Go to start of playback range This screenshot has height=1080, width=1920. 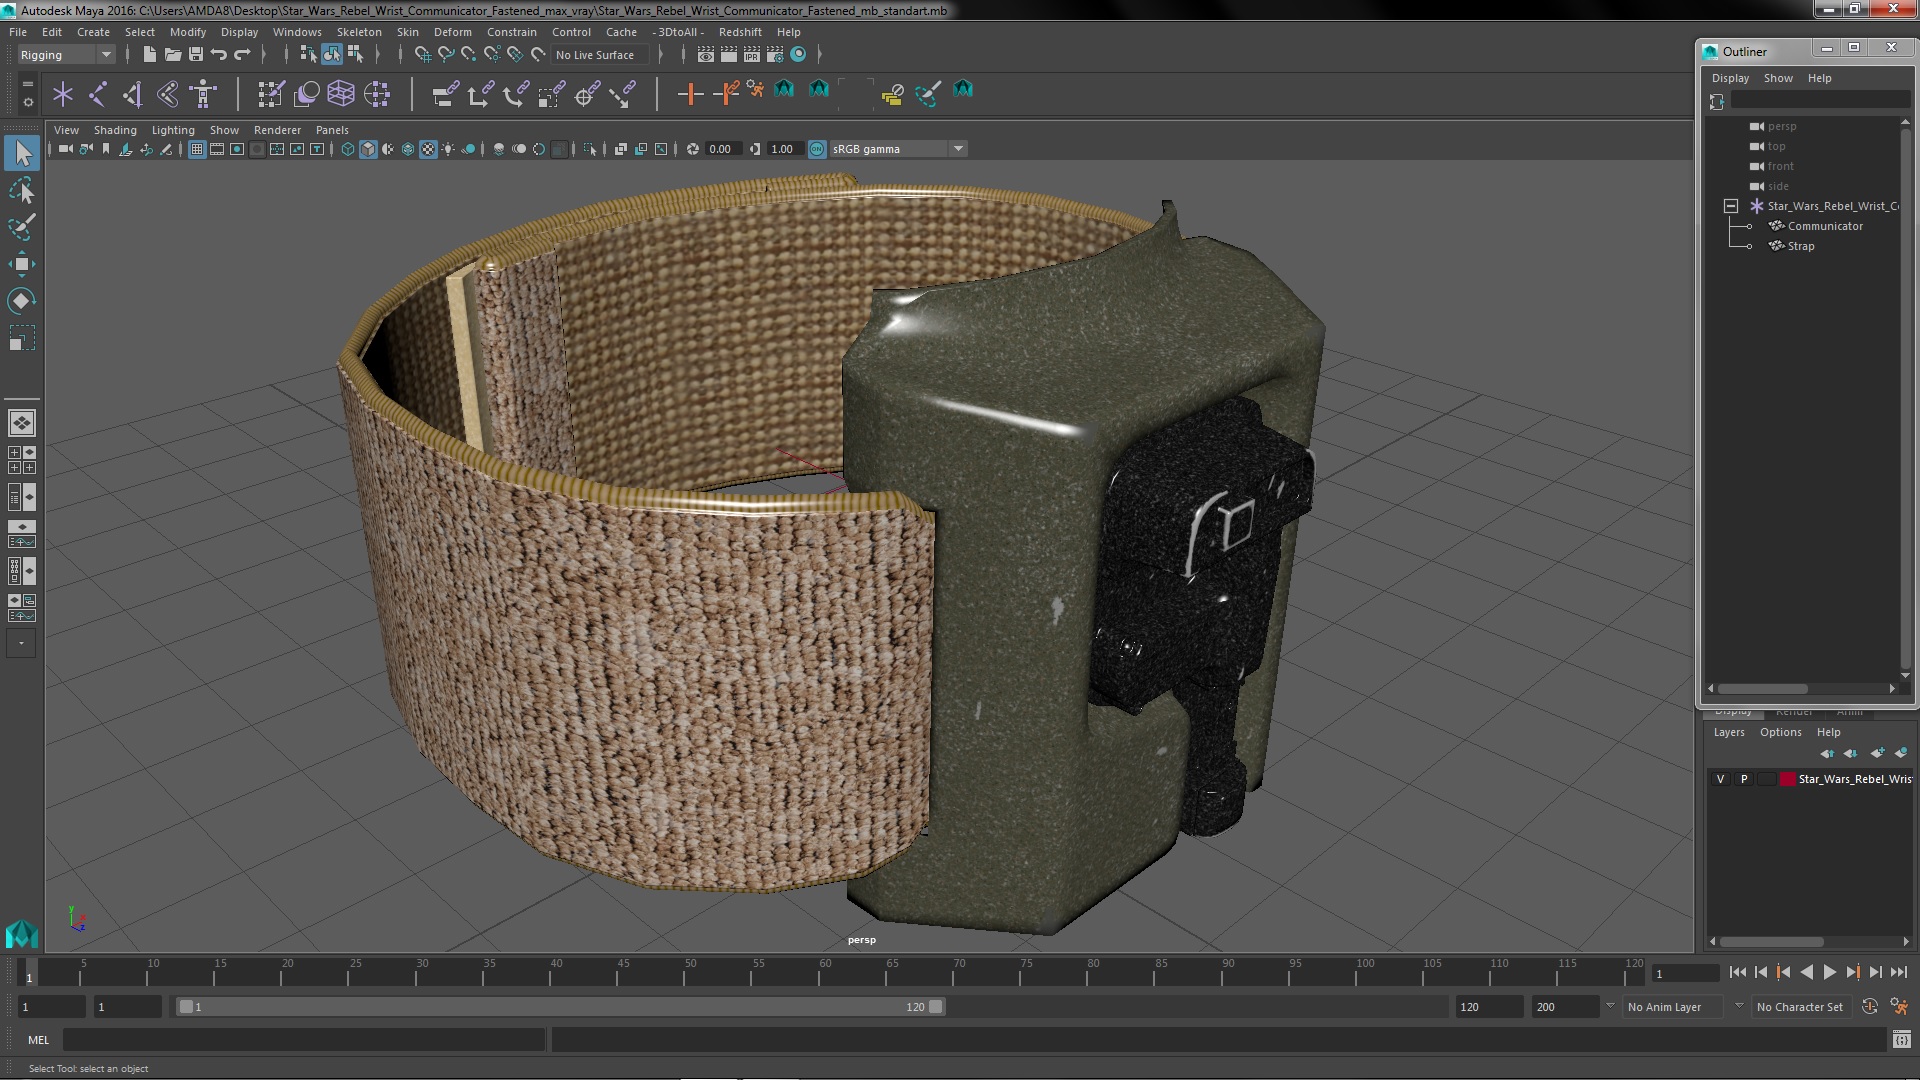(x=1737, y=972)
